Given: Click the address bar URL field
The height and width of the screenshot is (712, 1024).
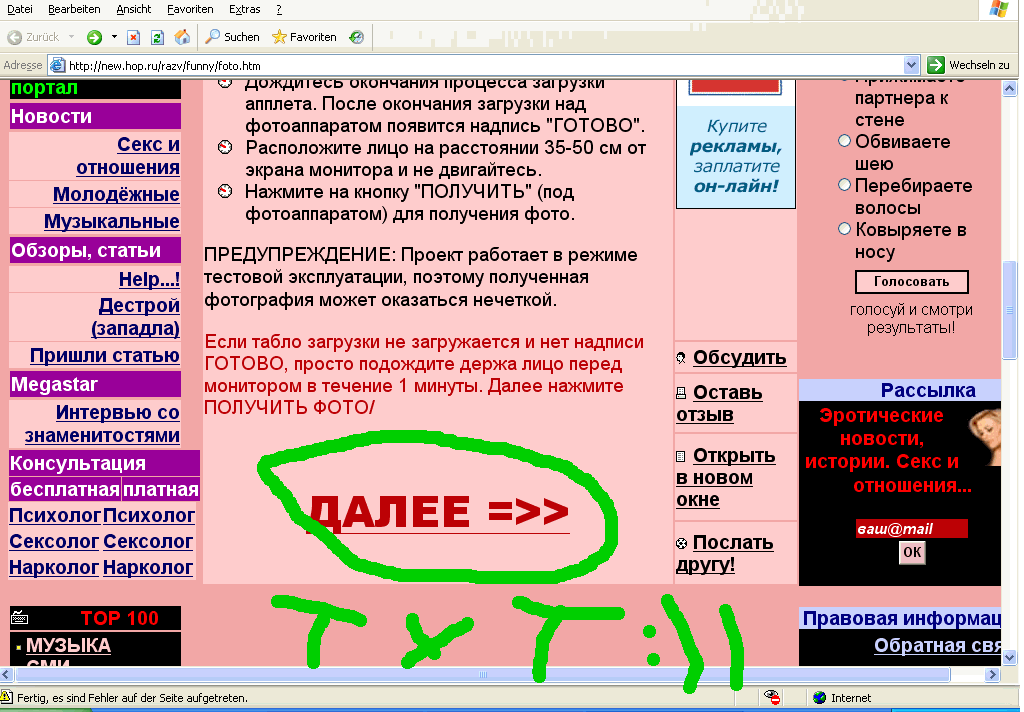Looking at the screenshot, I should click(x=483, y=65).
